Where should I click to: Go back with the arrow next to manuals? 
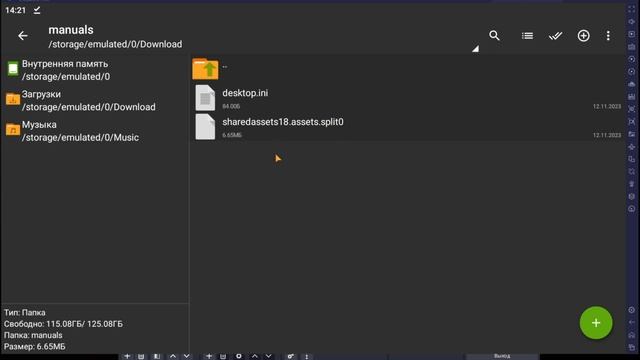tap(23, 36)
